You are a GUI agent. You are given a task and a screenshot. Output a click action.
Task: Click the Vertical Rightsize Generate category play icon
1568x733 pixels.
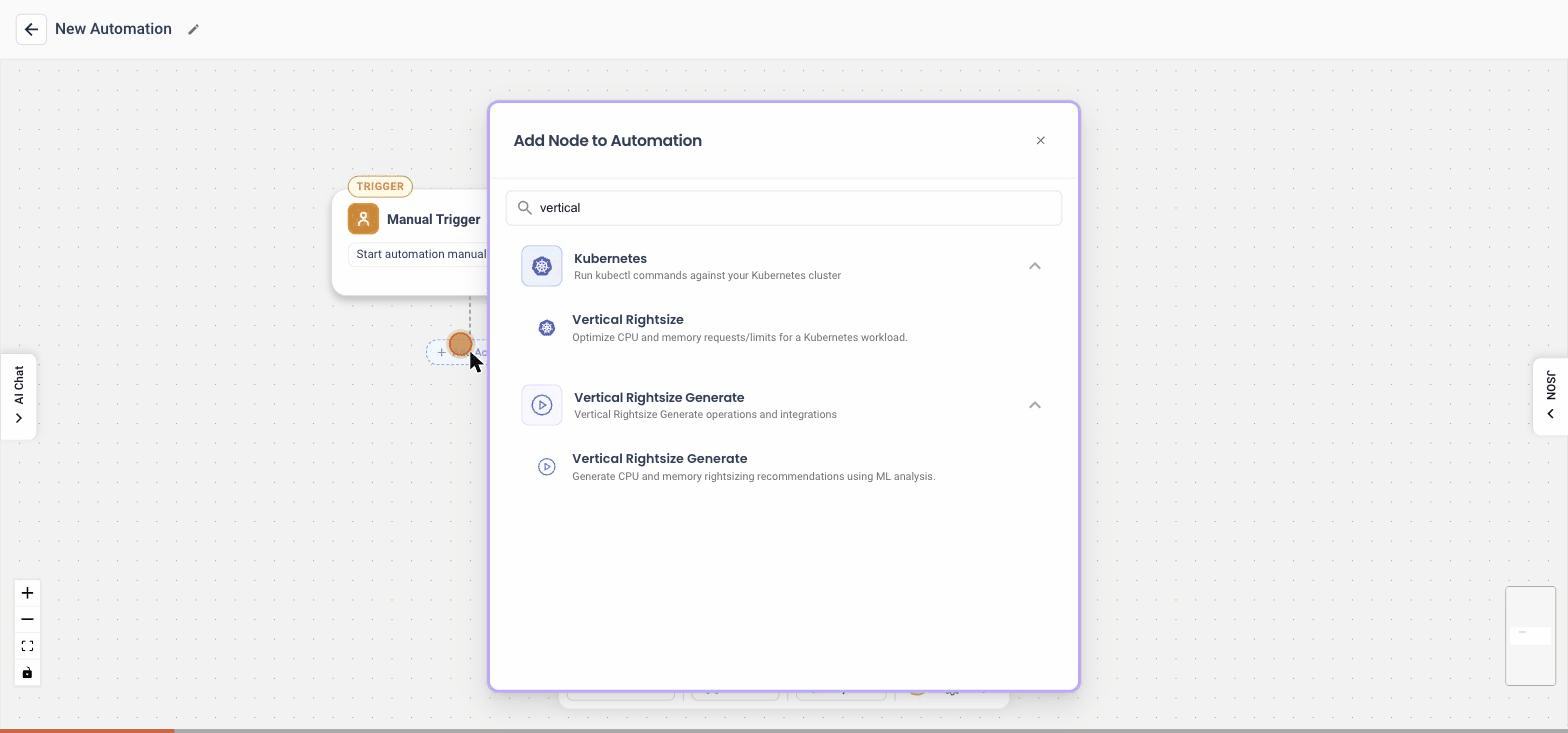pyautogui.click(x=542, y=405)
